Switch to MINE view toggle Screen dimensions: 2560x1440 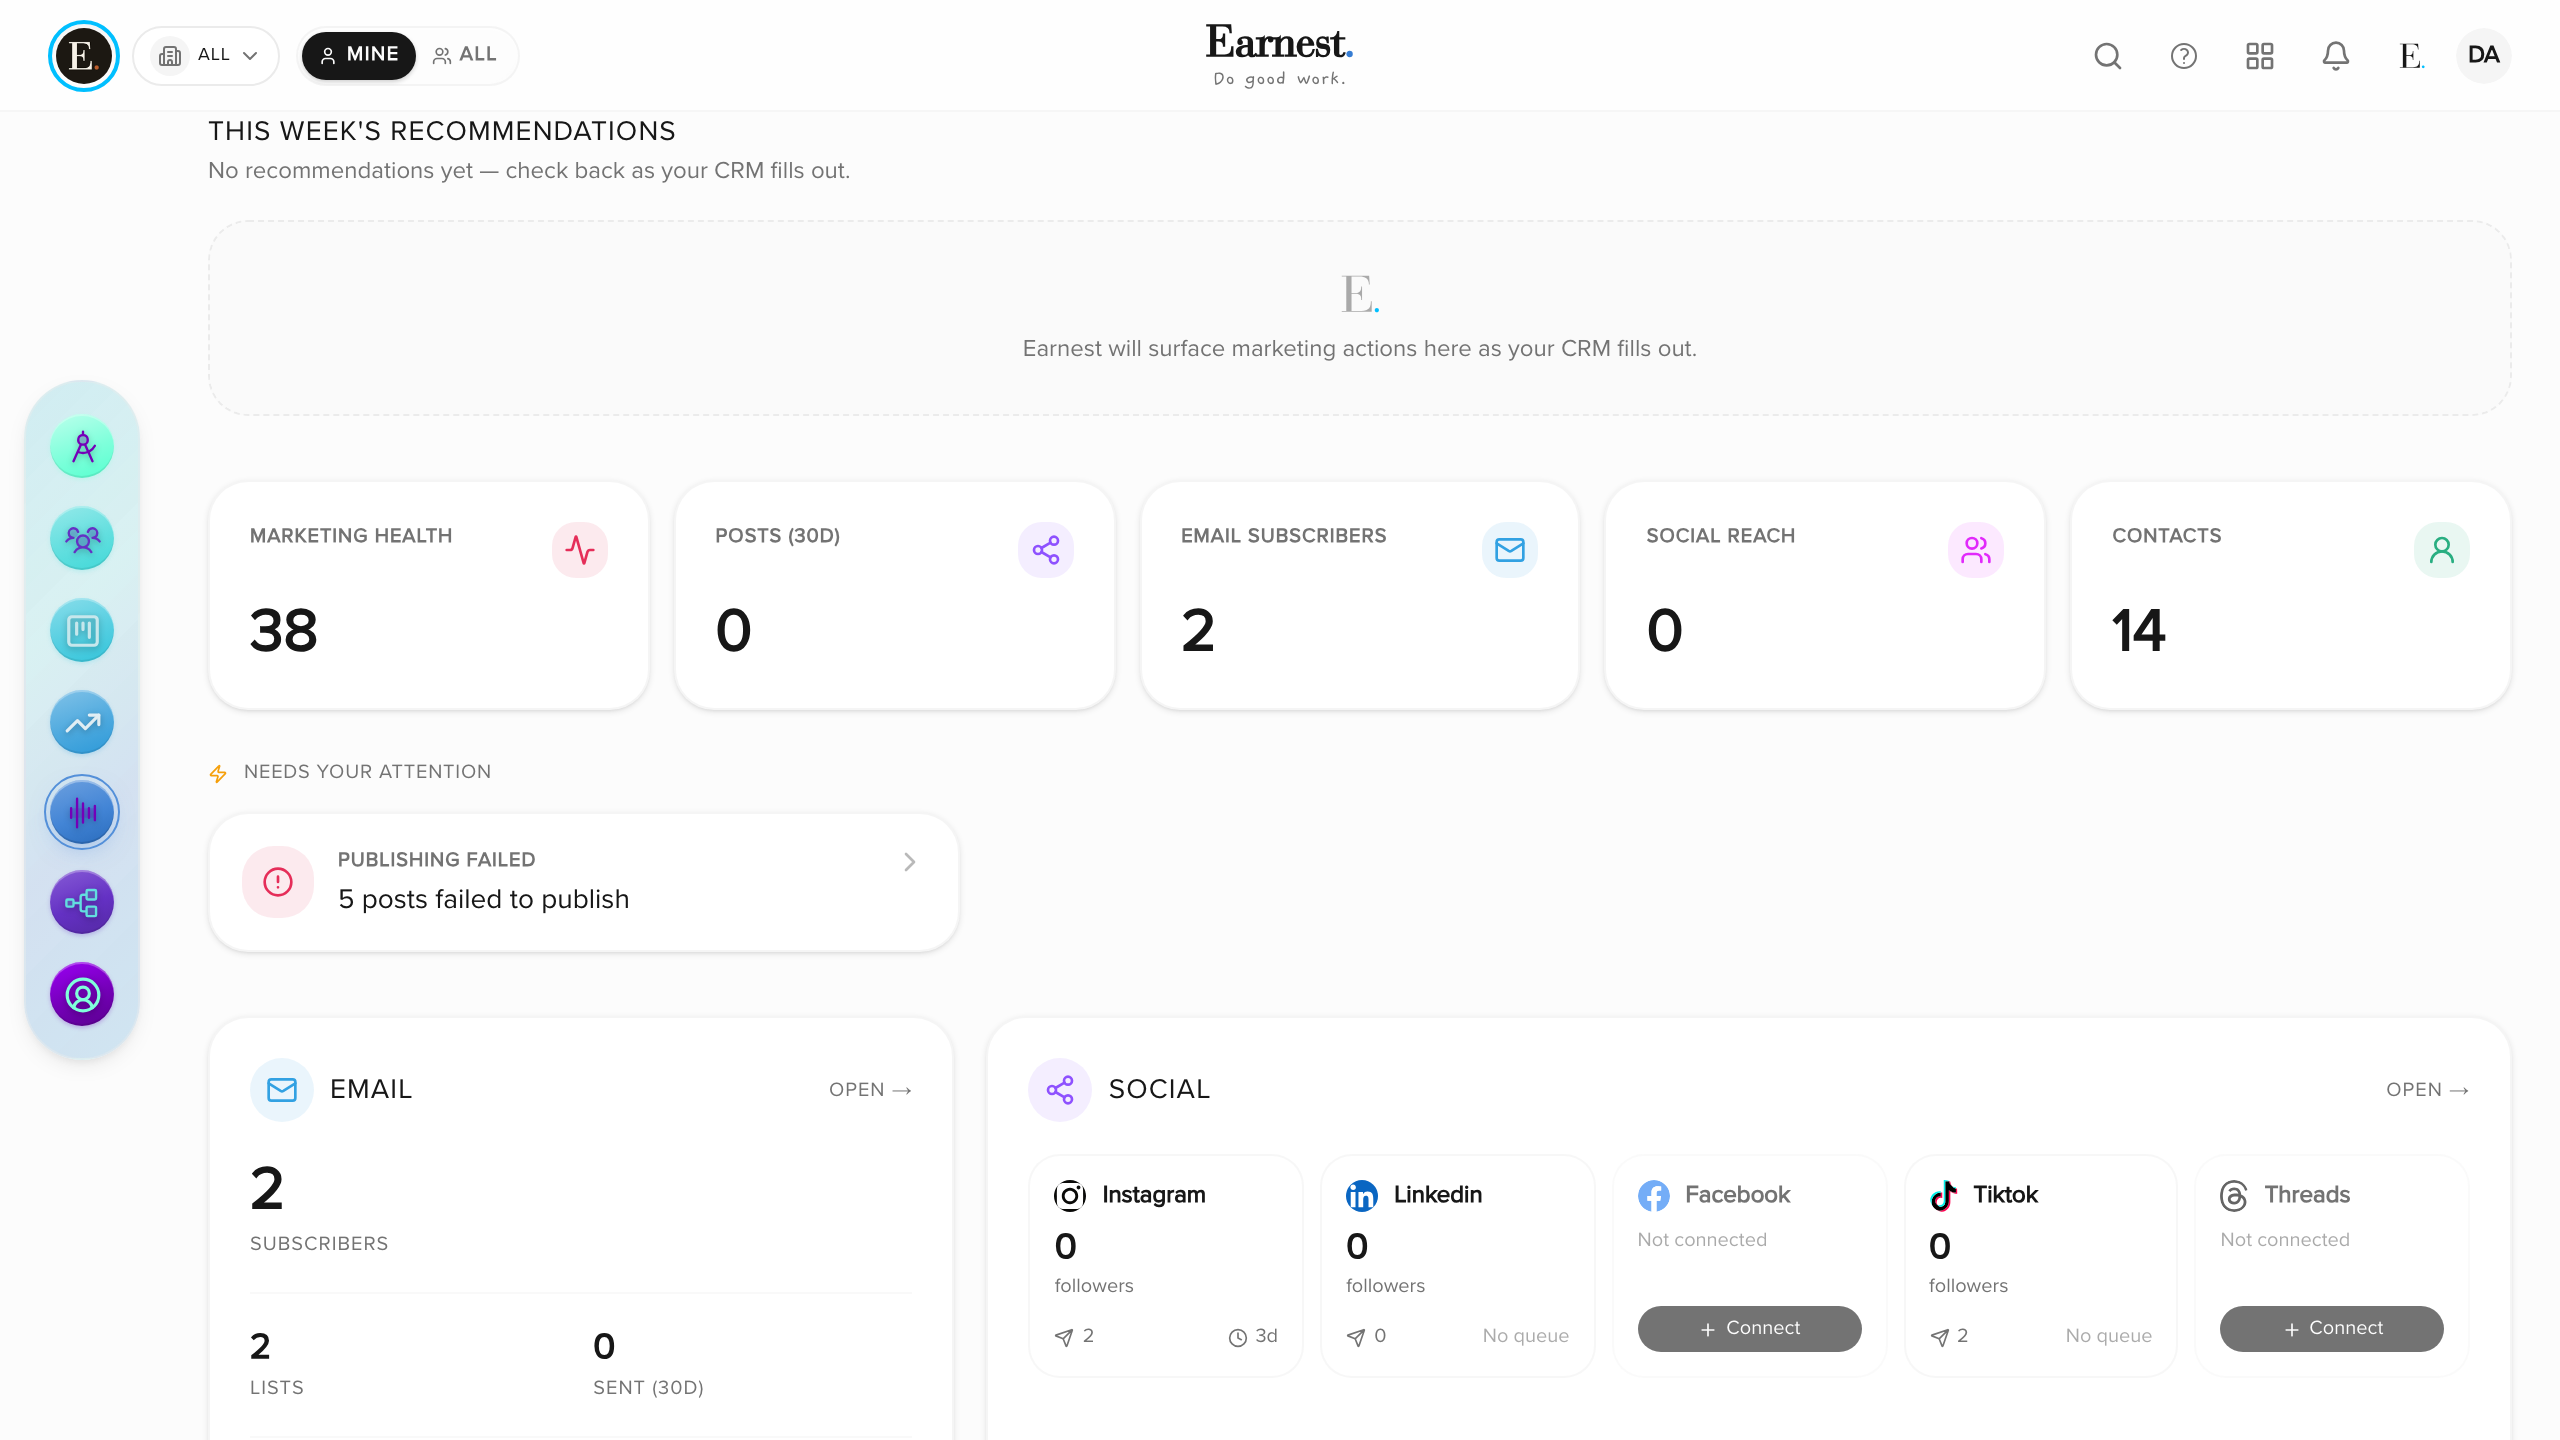pyautogui.click(x=358, y=55)
